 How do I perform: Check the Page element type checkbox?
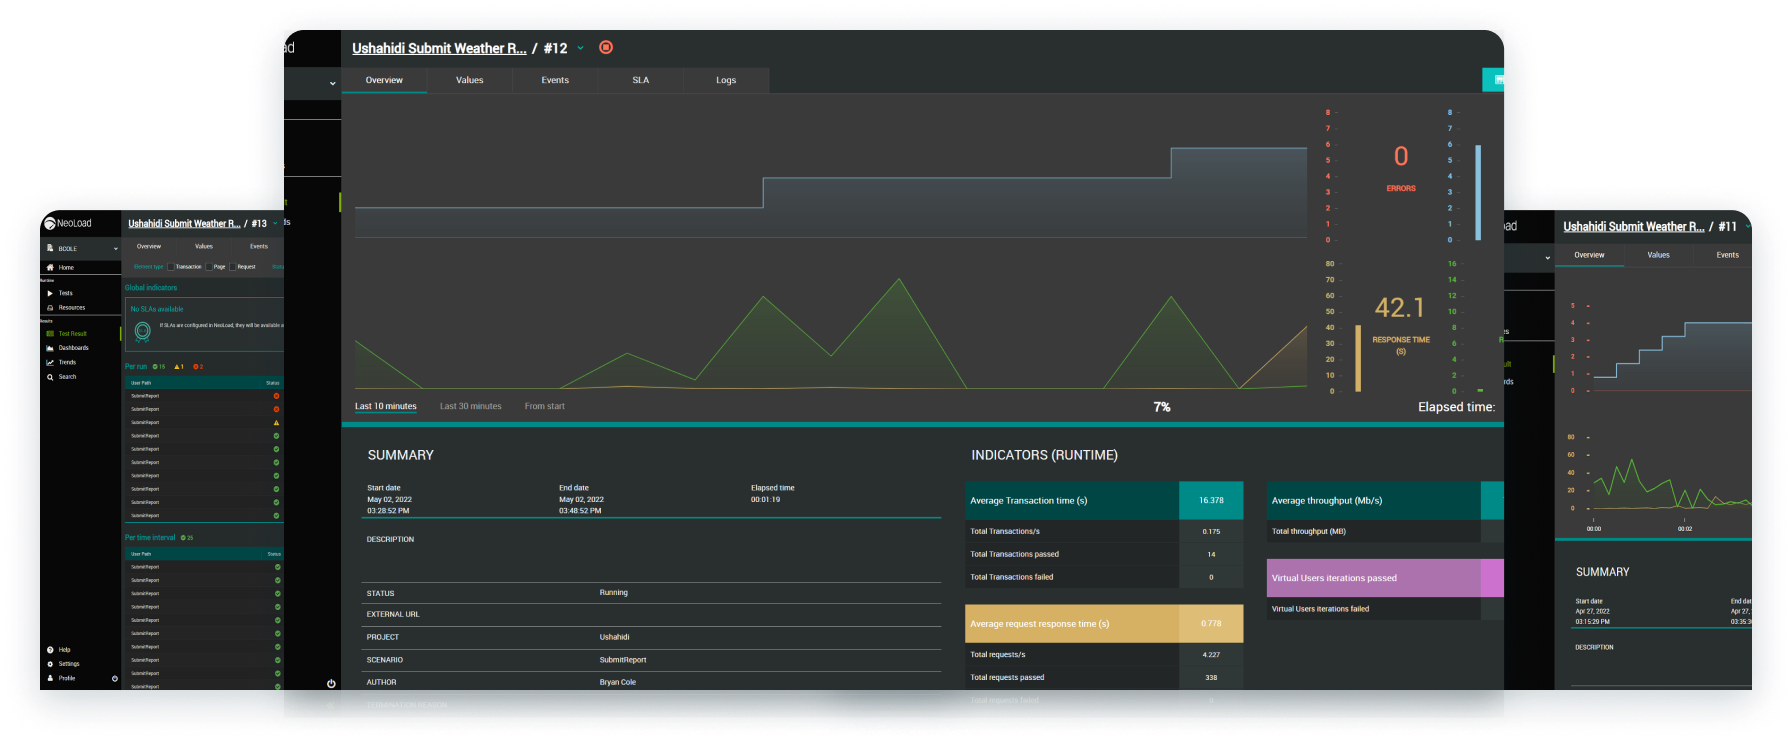[x=209, y=267]
